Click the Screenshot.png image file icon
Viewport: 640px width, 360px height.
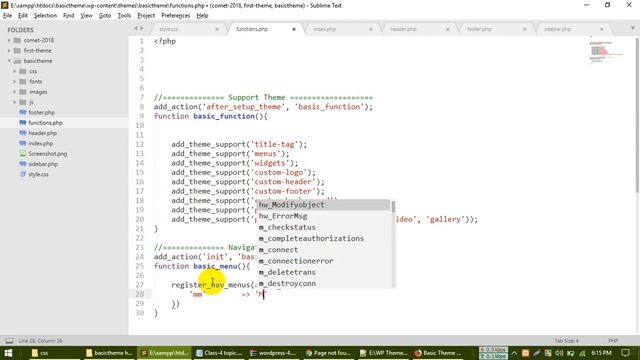(x=23, y=153)
